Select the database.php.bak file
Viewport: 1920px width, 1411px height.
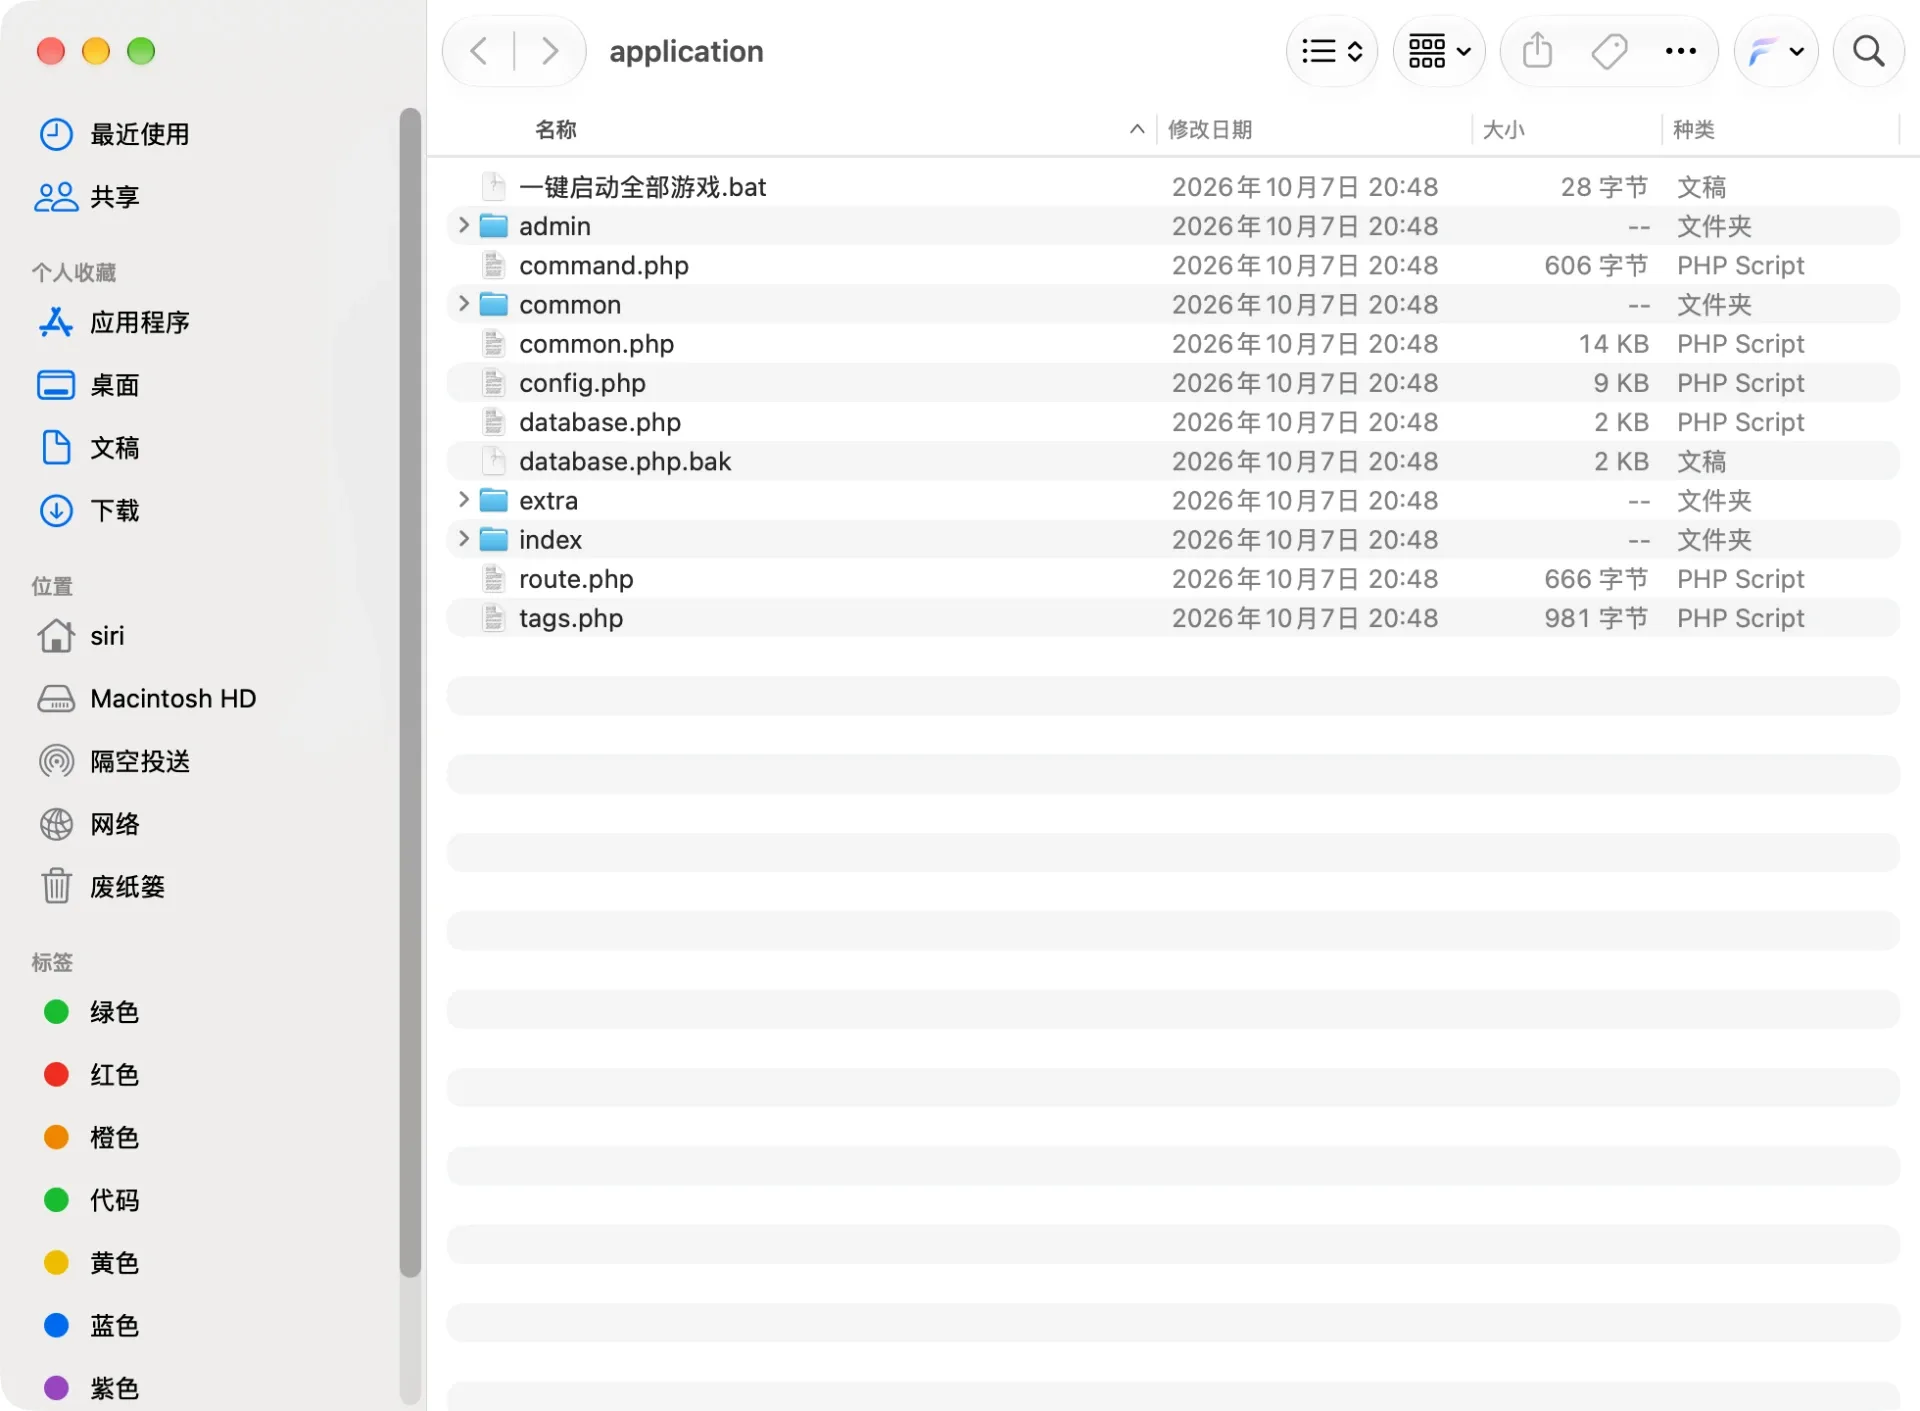(1173, 461)
